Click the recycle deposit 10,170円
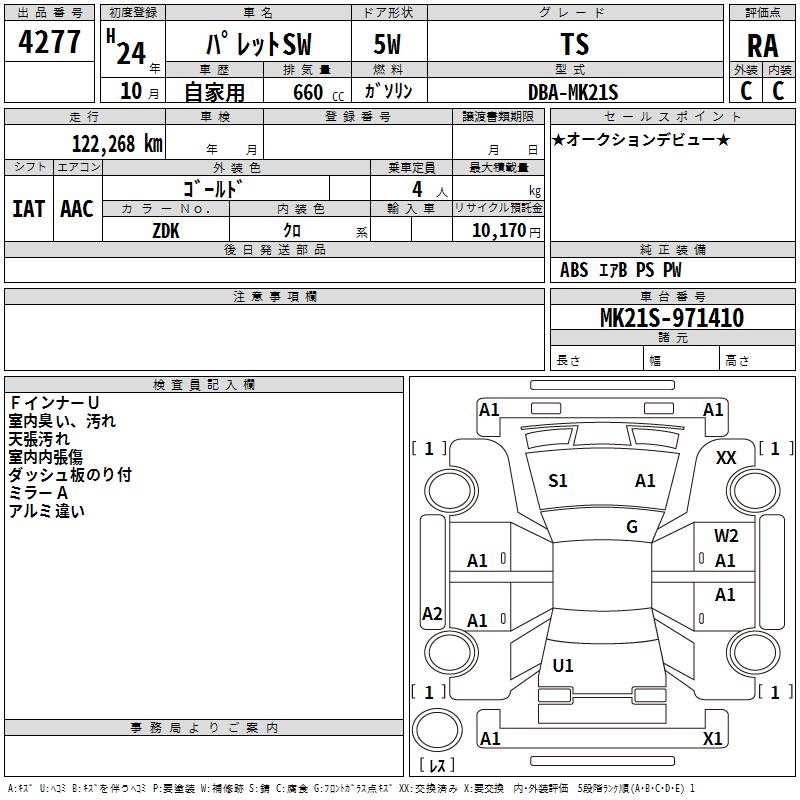This screenshot has width=800, height=800. click(x=506, y=231)
